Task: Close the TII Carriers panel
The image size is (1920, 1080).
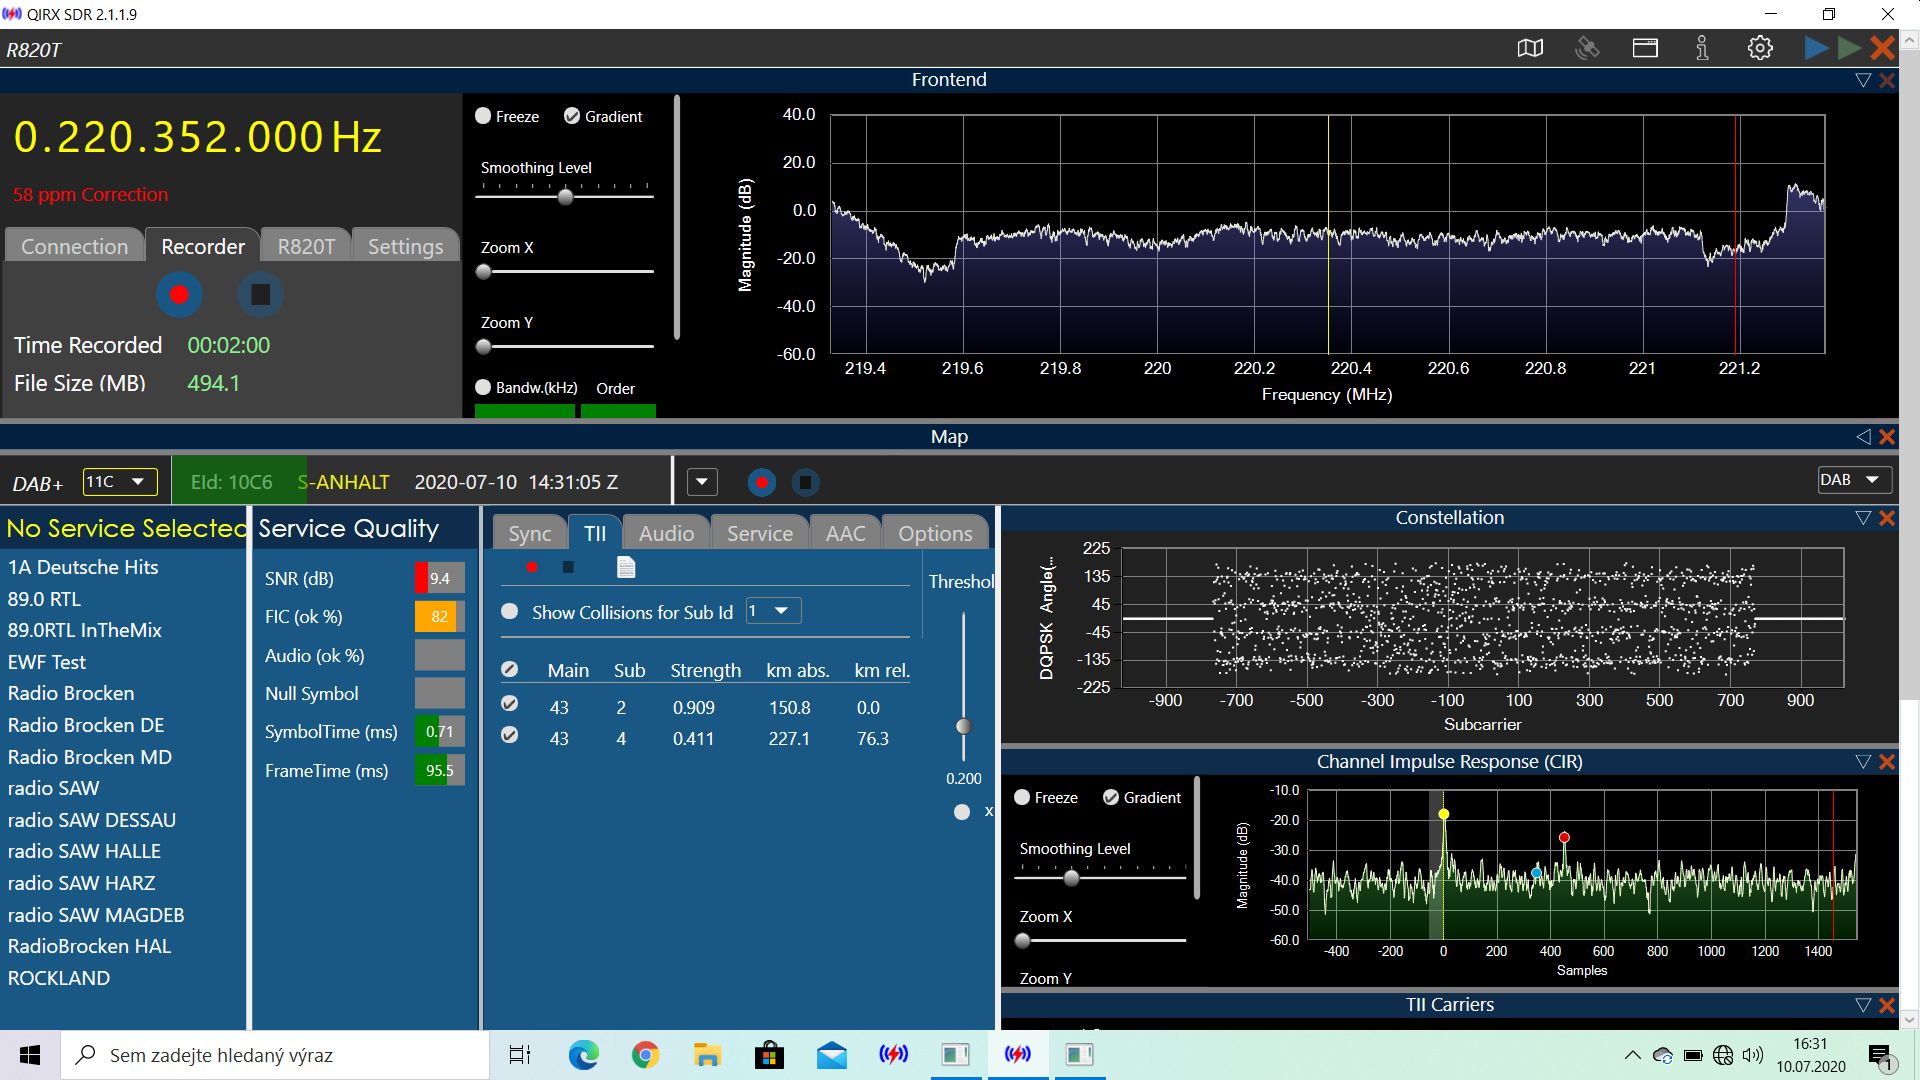Action: pyautogui.click(x=1887, y=1005)
